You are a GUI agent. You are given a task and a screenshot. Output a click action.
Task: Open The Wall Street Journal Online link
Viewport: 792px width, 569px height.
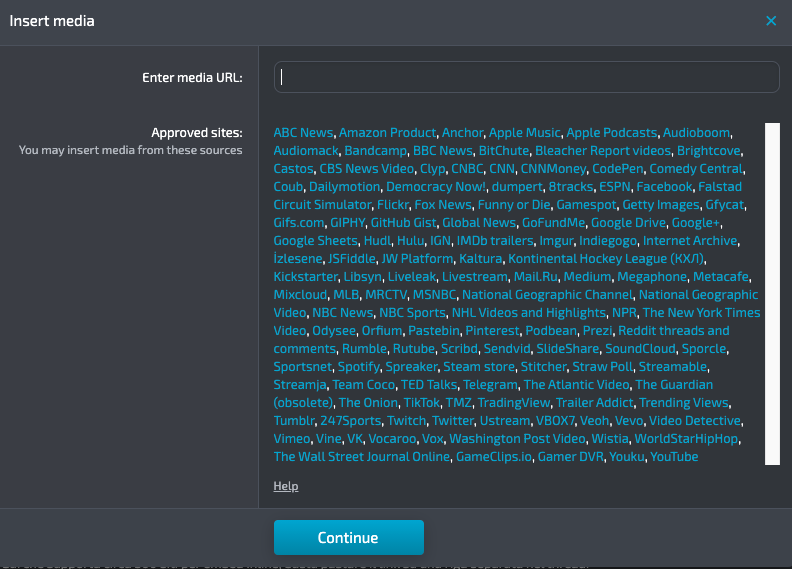tap(362, 457)
